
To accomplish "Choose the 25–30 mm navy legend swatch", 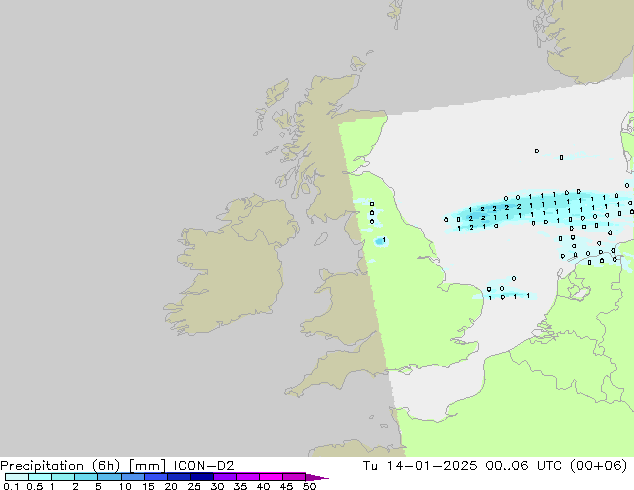I will (x=202, y=477).
